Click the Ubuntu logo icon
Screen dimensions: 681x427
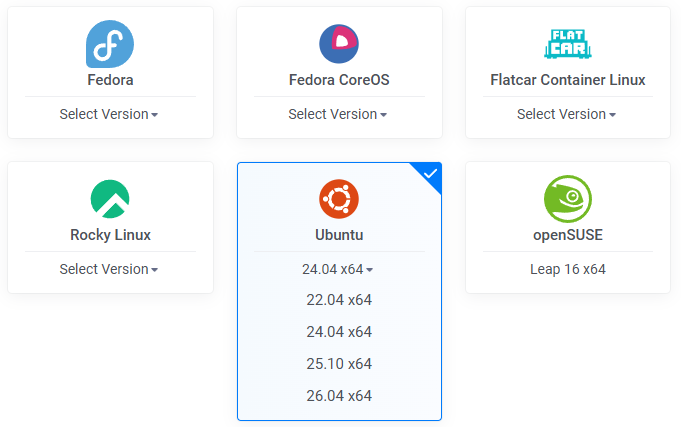pyautogui.click(x=339, y=199)
